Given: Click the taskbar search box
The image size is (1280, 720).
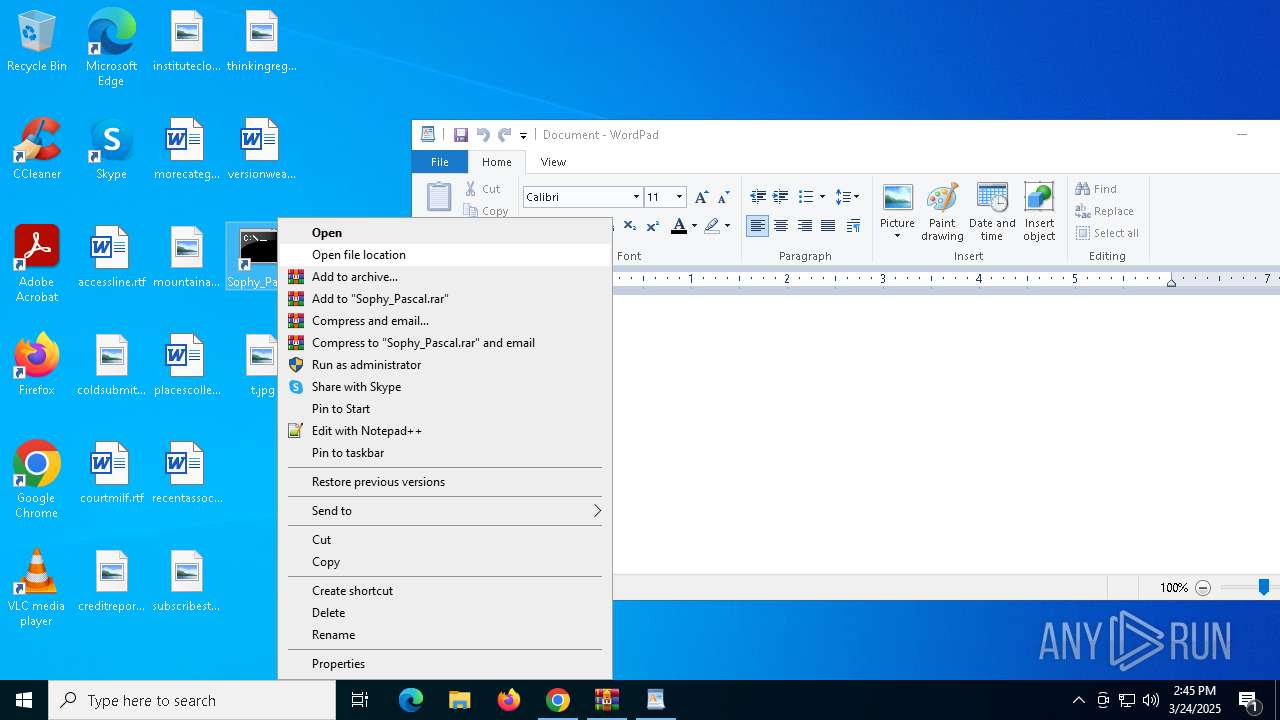Looking at the screenshot, I should [x=192, y=700].
